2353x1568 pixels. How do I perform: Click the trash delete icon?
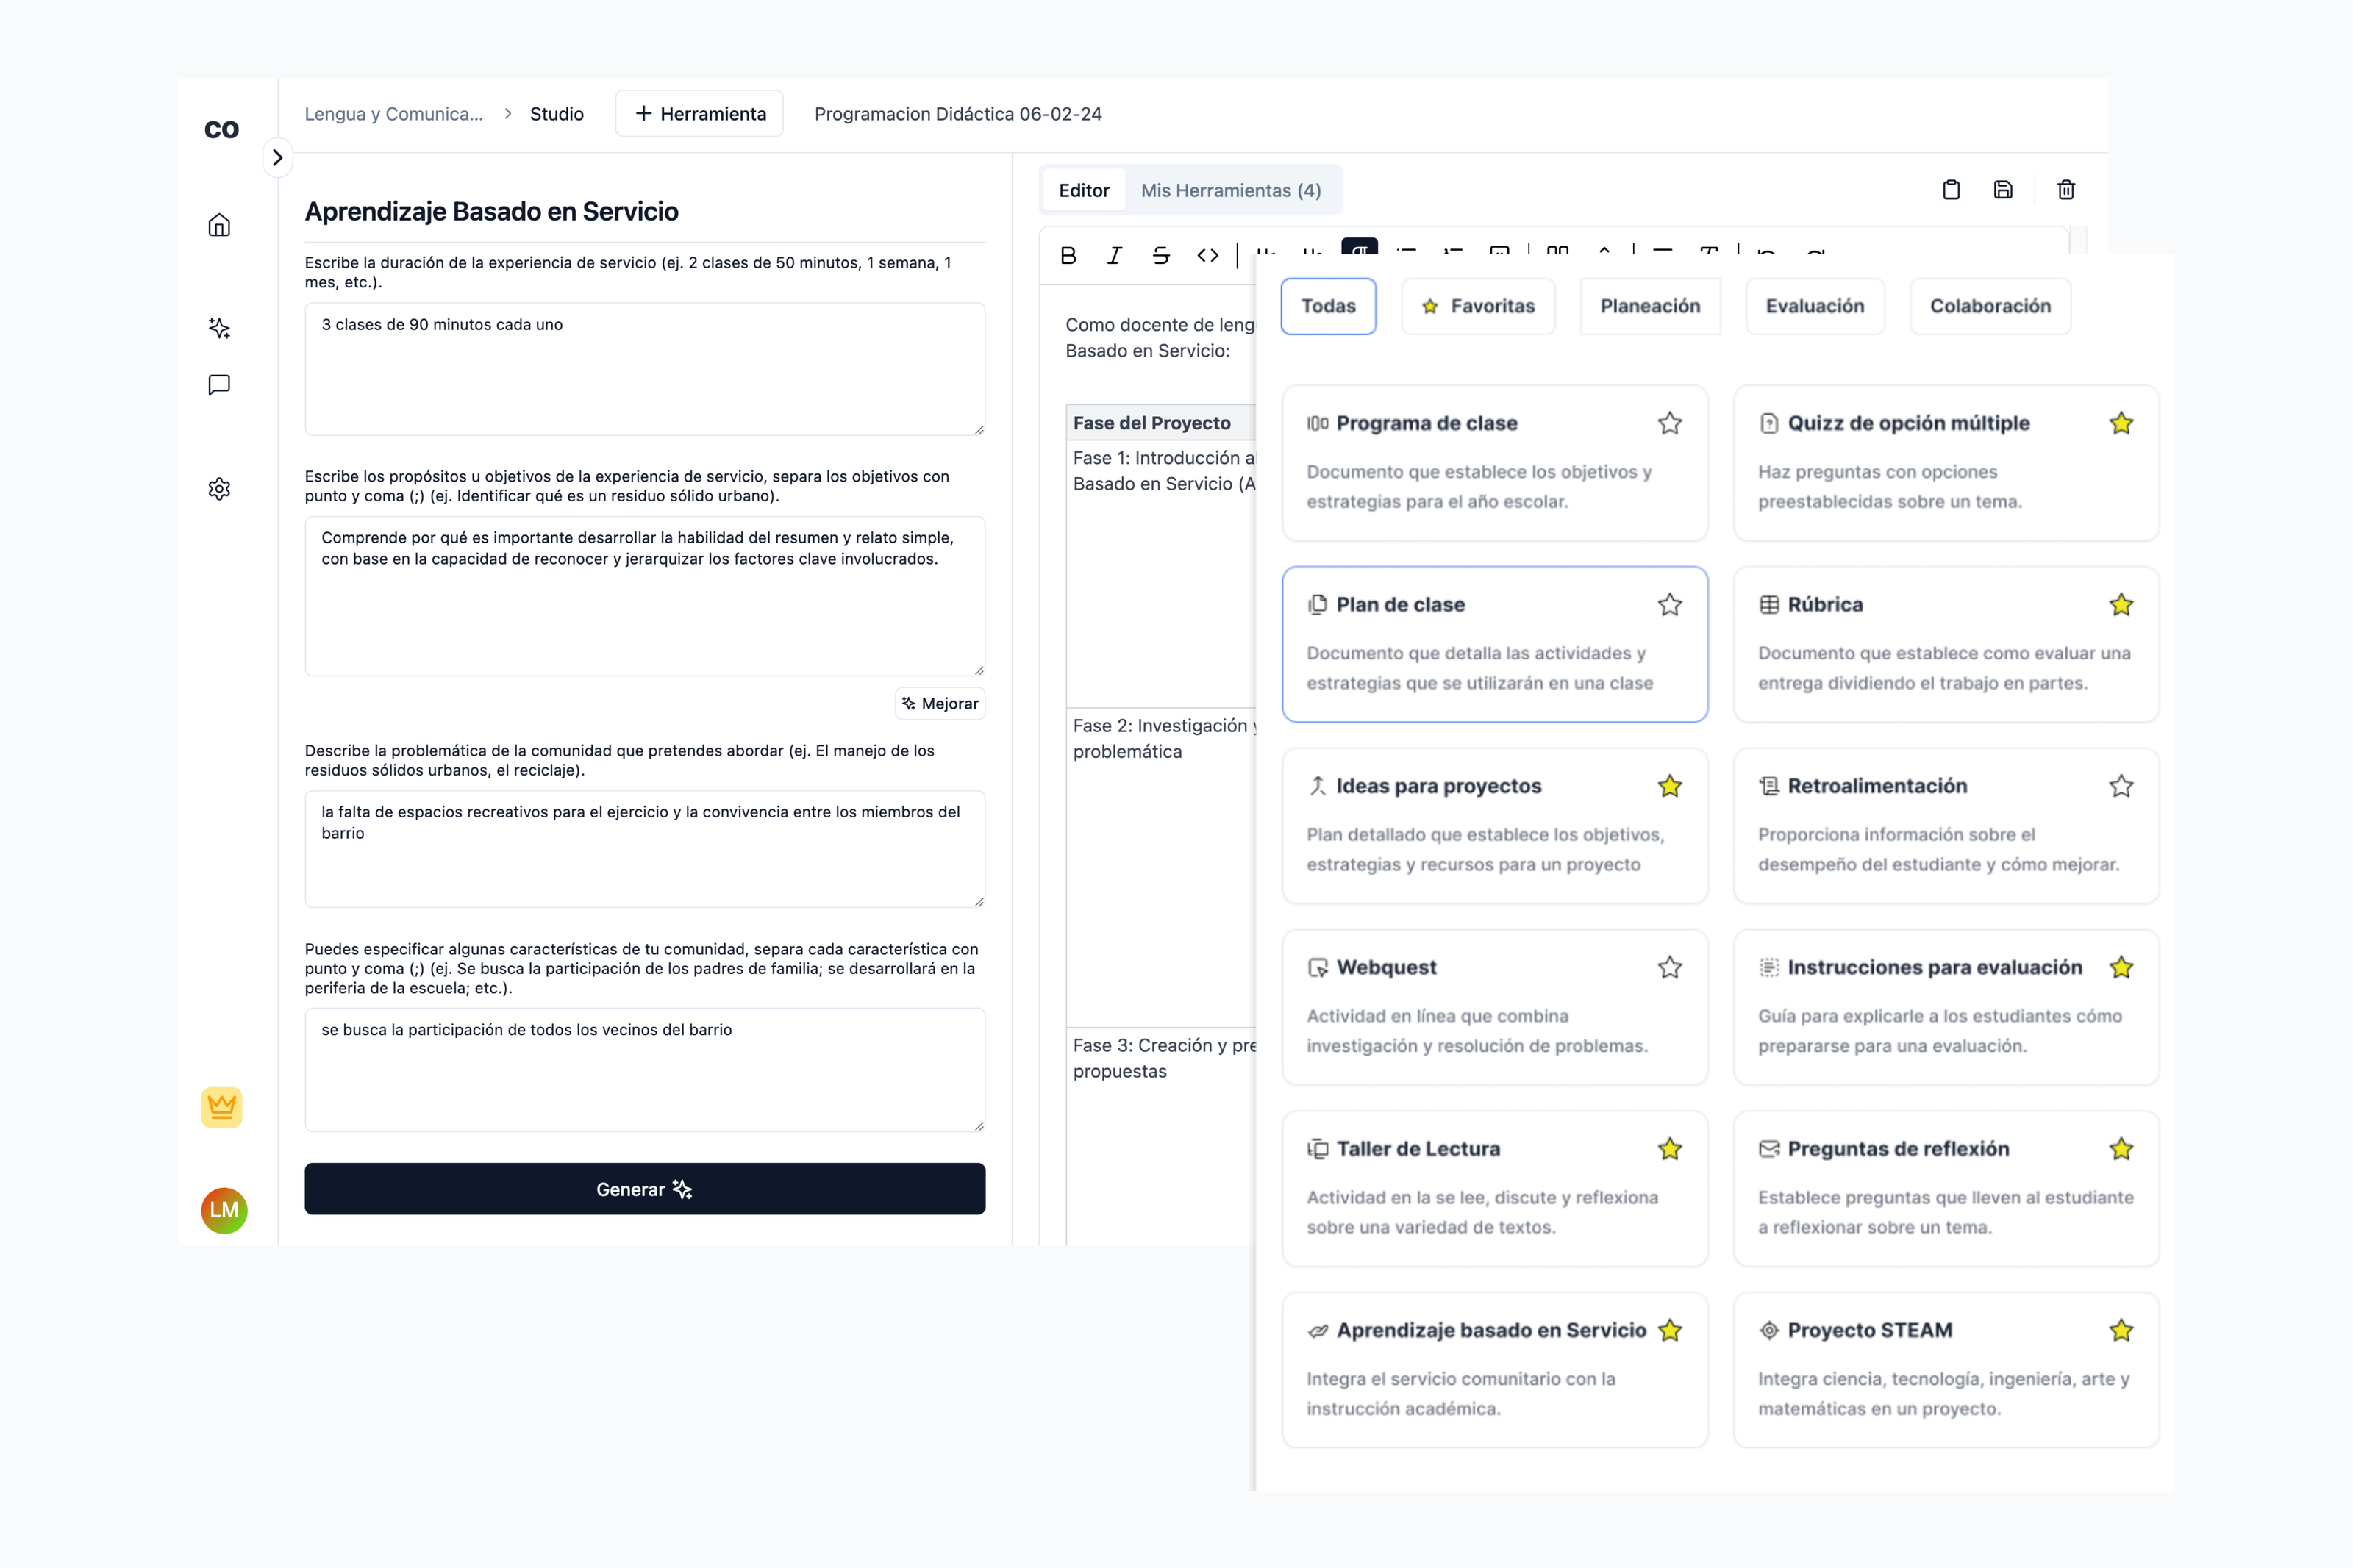pos(2066,190)
